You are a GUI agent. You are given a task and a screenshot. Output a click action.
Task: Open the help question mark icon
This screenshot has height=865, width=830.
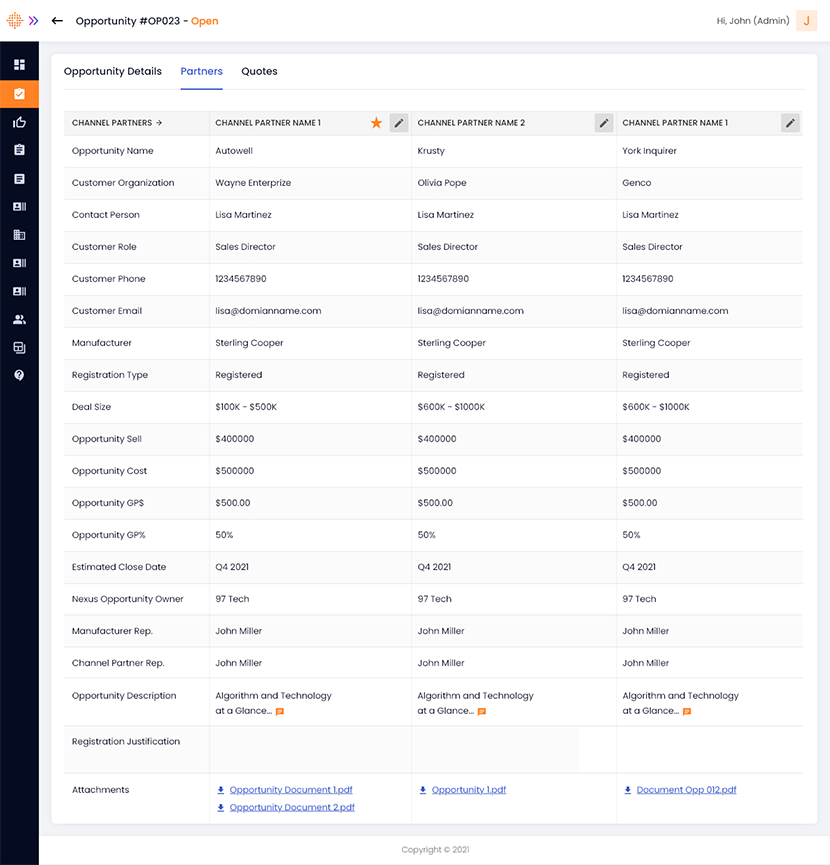(x=19, y=375)
